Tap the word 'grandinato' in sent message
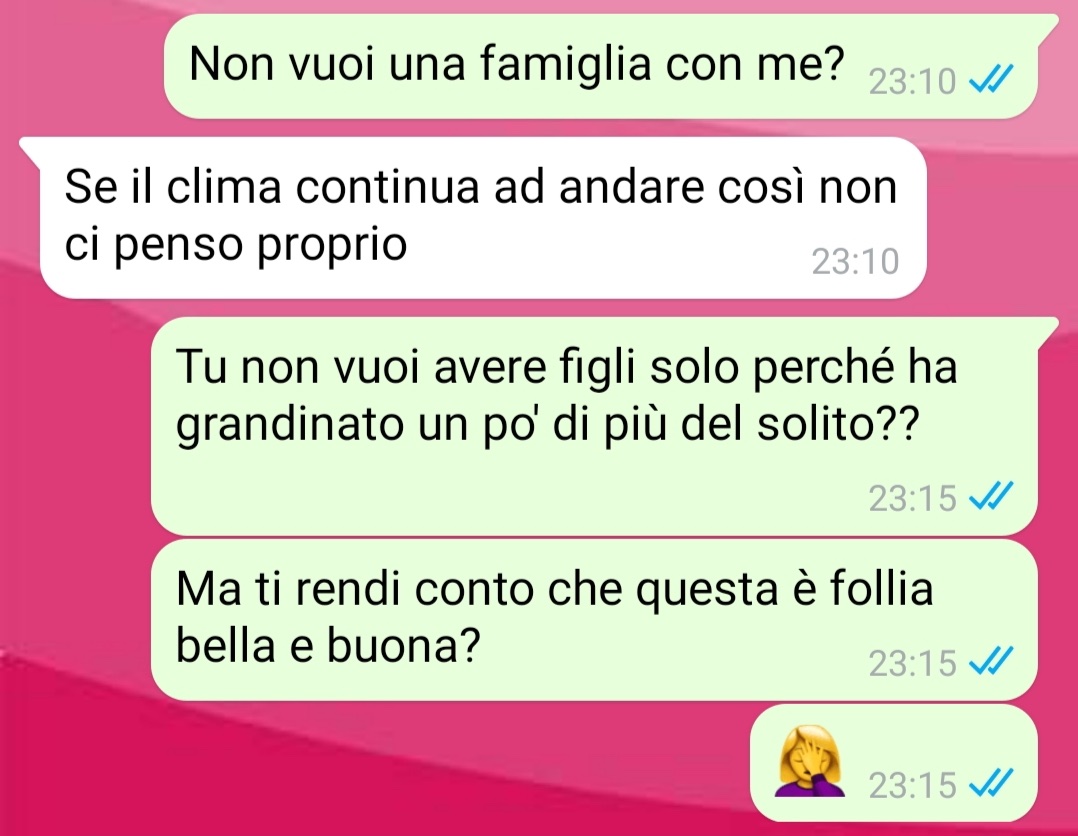Screen dimensions: 1078x836 click(289, 426)
